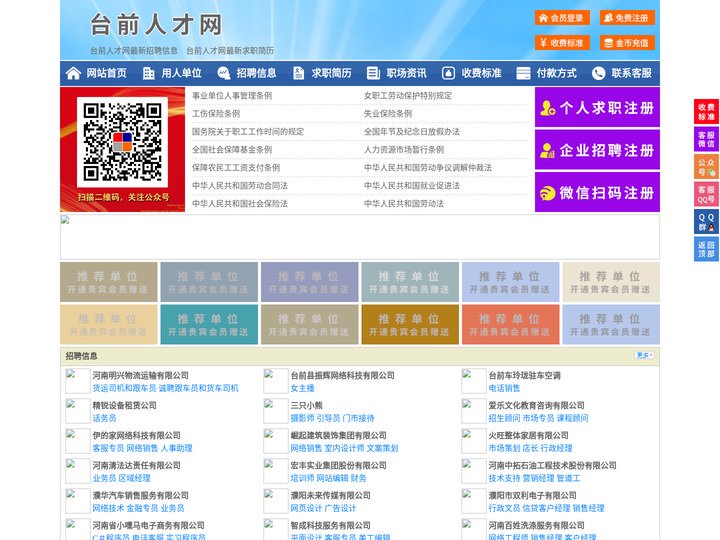Open link 失业保险条例
720x540 pixels.
click(388, 113)
